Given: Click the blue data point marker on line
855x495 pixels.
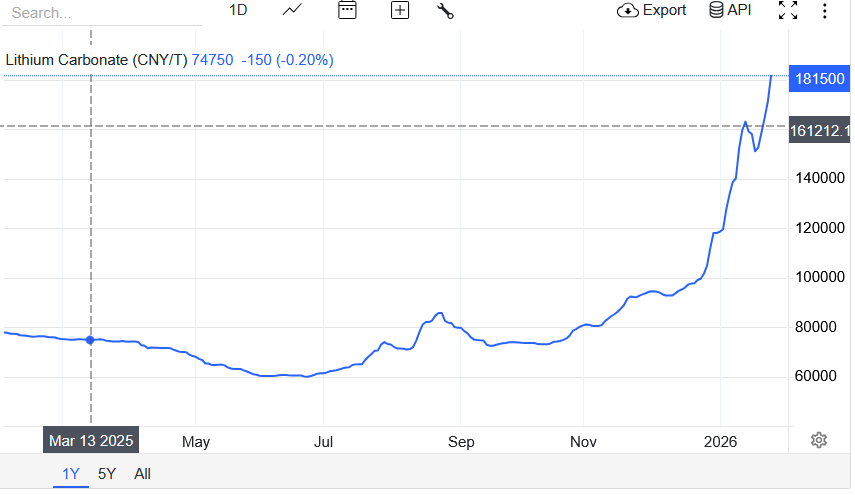Looking at the screenshot, I should [91, 340].
